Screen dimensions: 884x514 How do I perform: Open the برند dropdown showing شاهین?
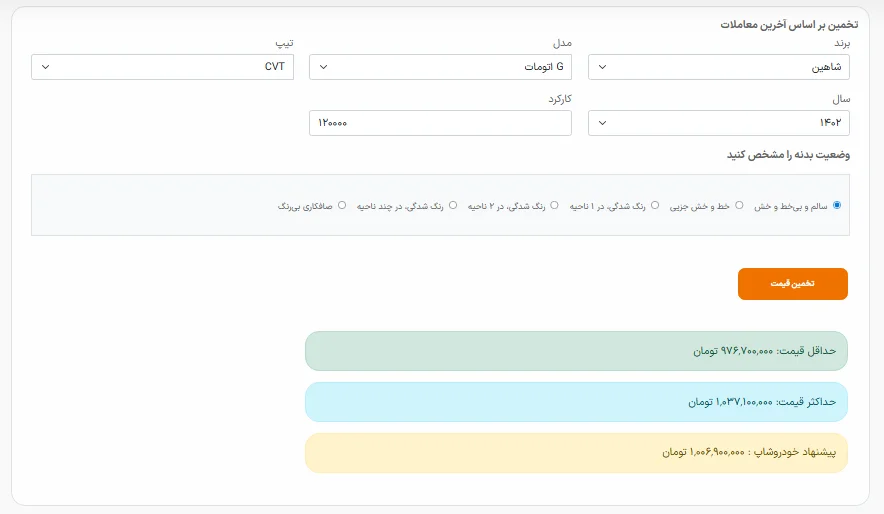(718, 67)
